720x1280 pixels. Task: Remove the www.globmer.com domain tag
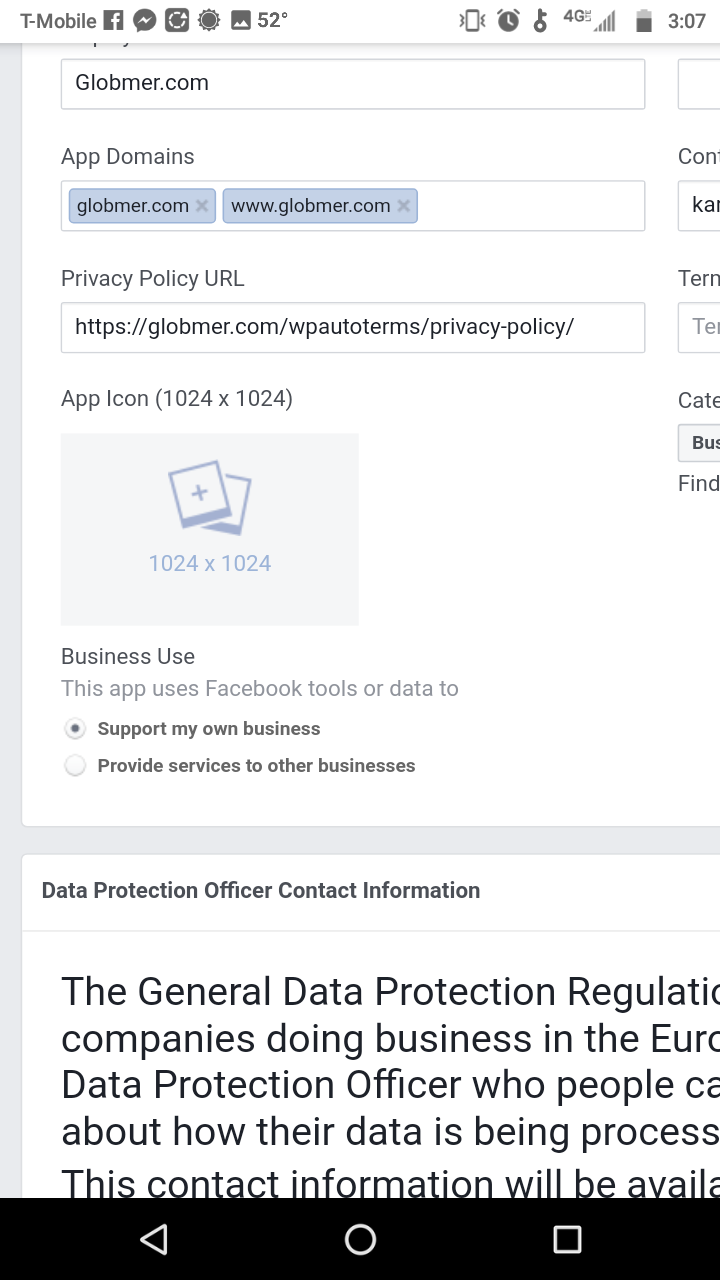pos(404,206)
